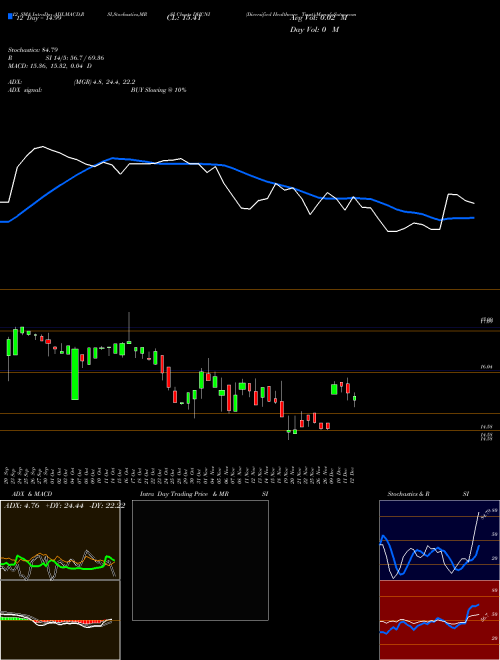Click the peak of the white price line

coord(42,146)
